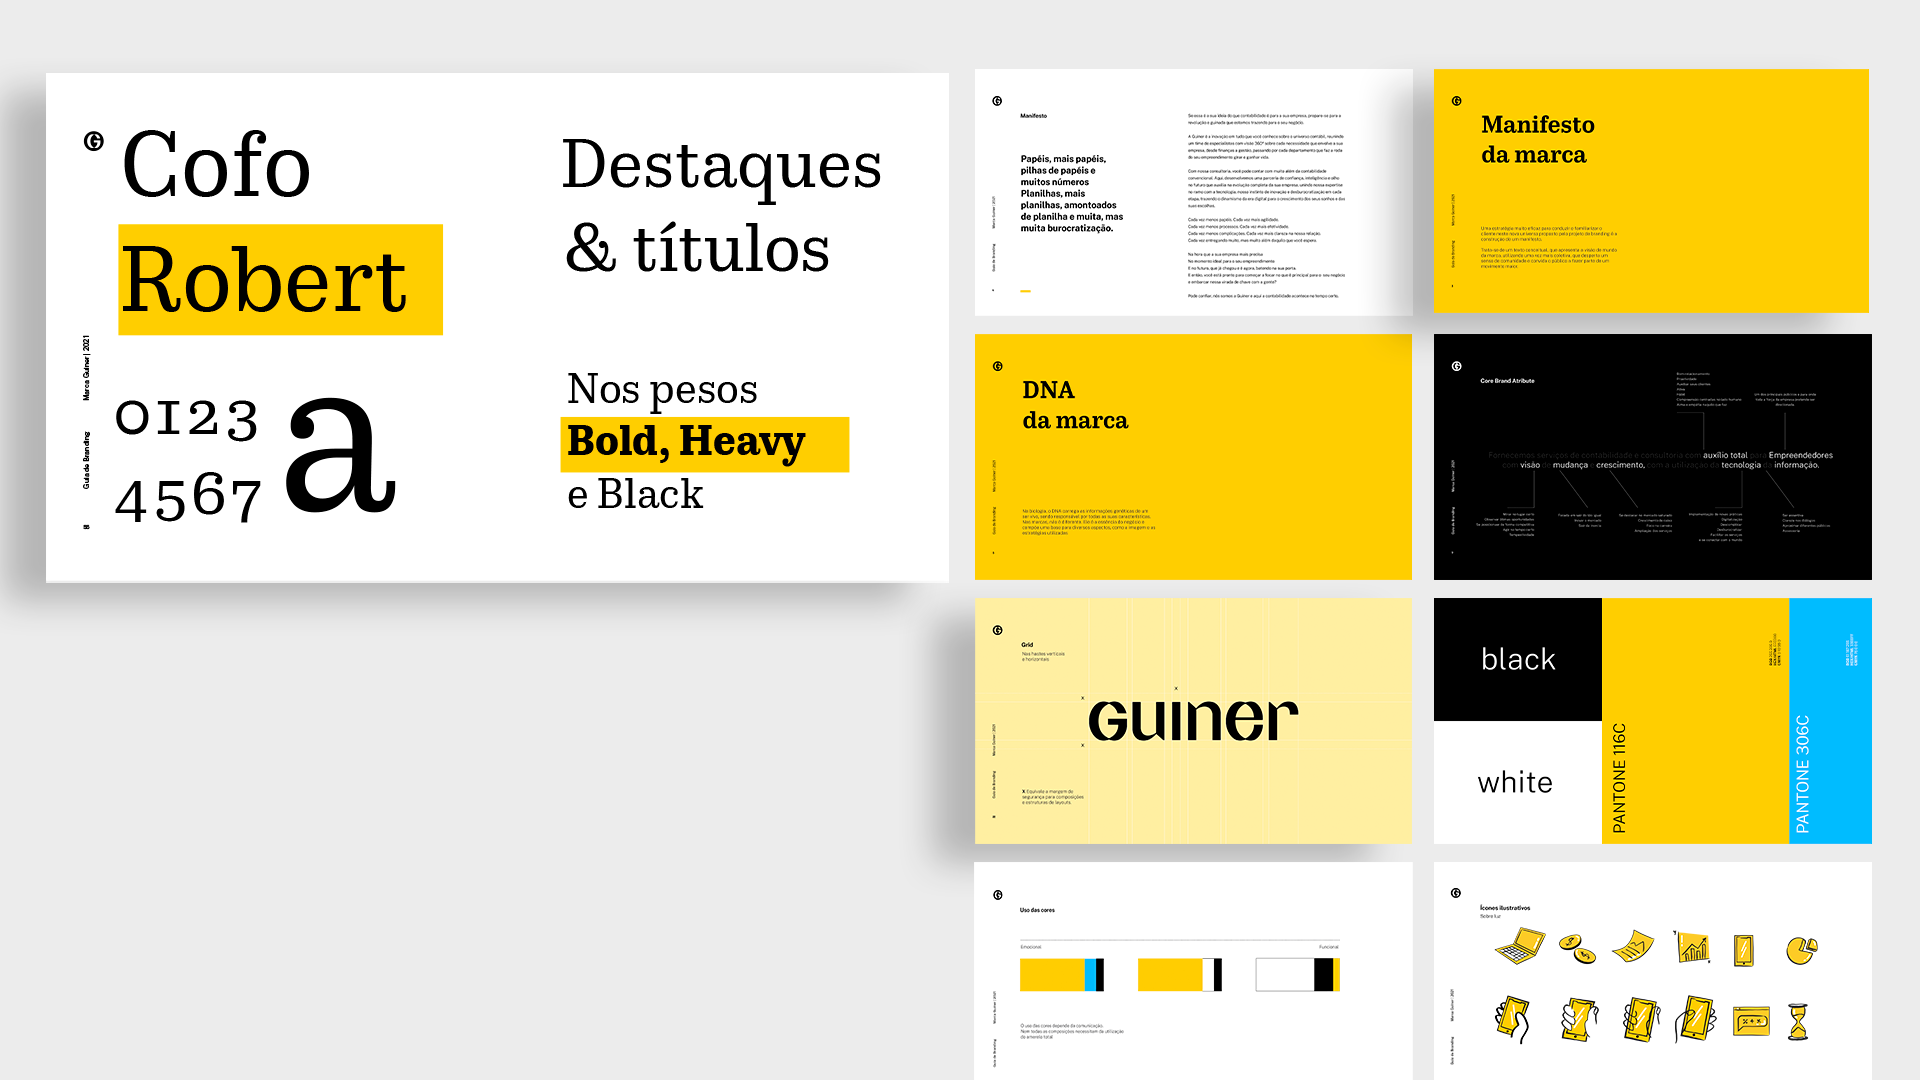Select the black color swatch
1920x1080 pixels.
1518,660
